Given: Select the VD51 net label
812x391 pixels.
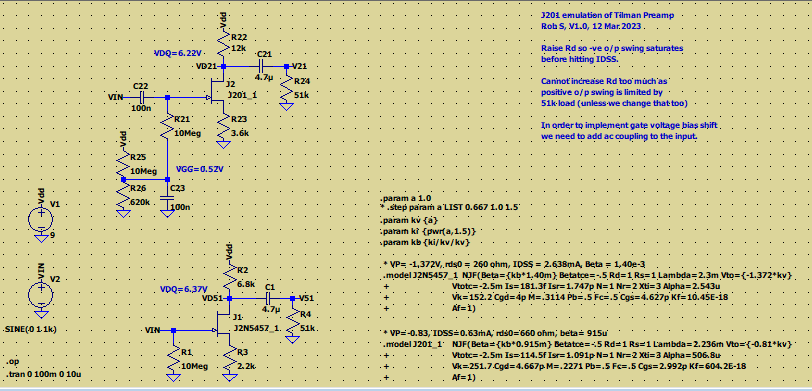Looking at the screenshot, I should (213, 299).
